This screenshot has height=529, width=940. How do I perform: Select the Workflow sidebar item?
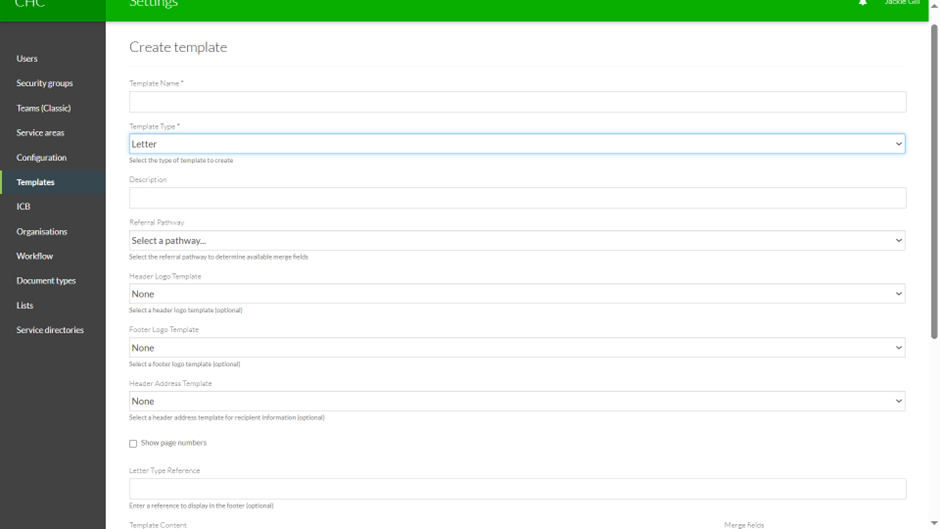[x=35, y=256]
